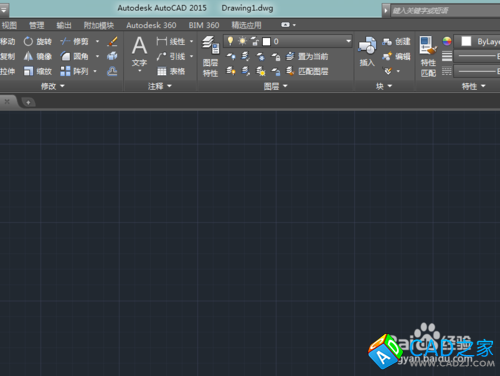Click the Copy (复制) button
500x376 pixels.
pos(7,56)
